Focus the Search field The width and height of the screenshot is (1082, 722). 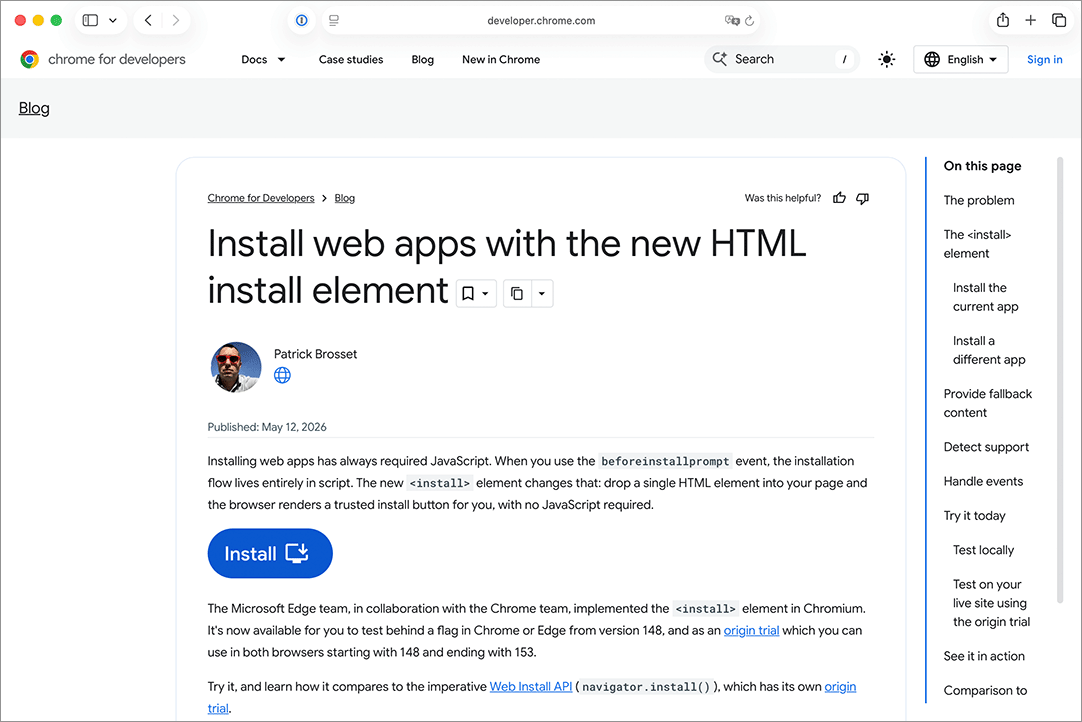coord(782,59)
